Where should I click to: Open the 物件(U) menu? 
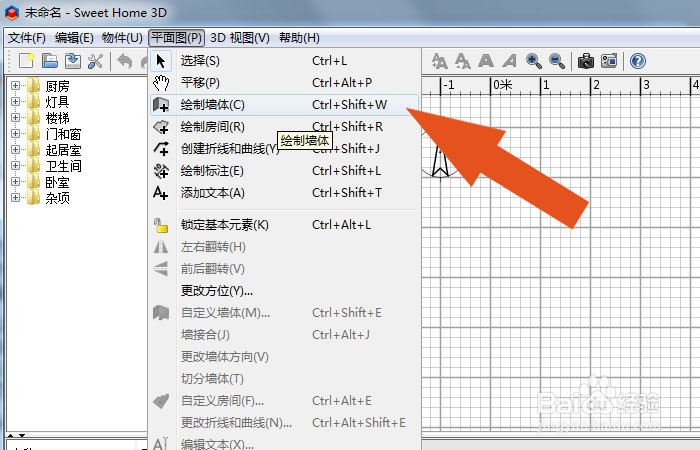click(x=122, y=38)
